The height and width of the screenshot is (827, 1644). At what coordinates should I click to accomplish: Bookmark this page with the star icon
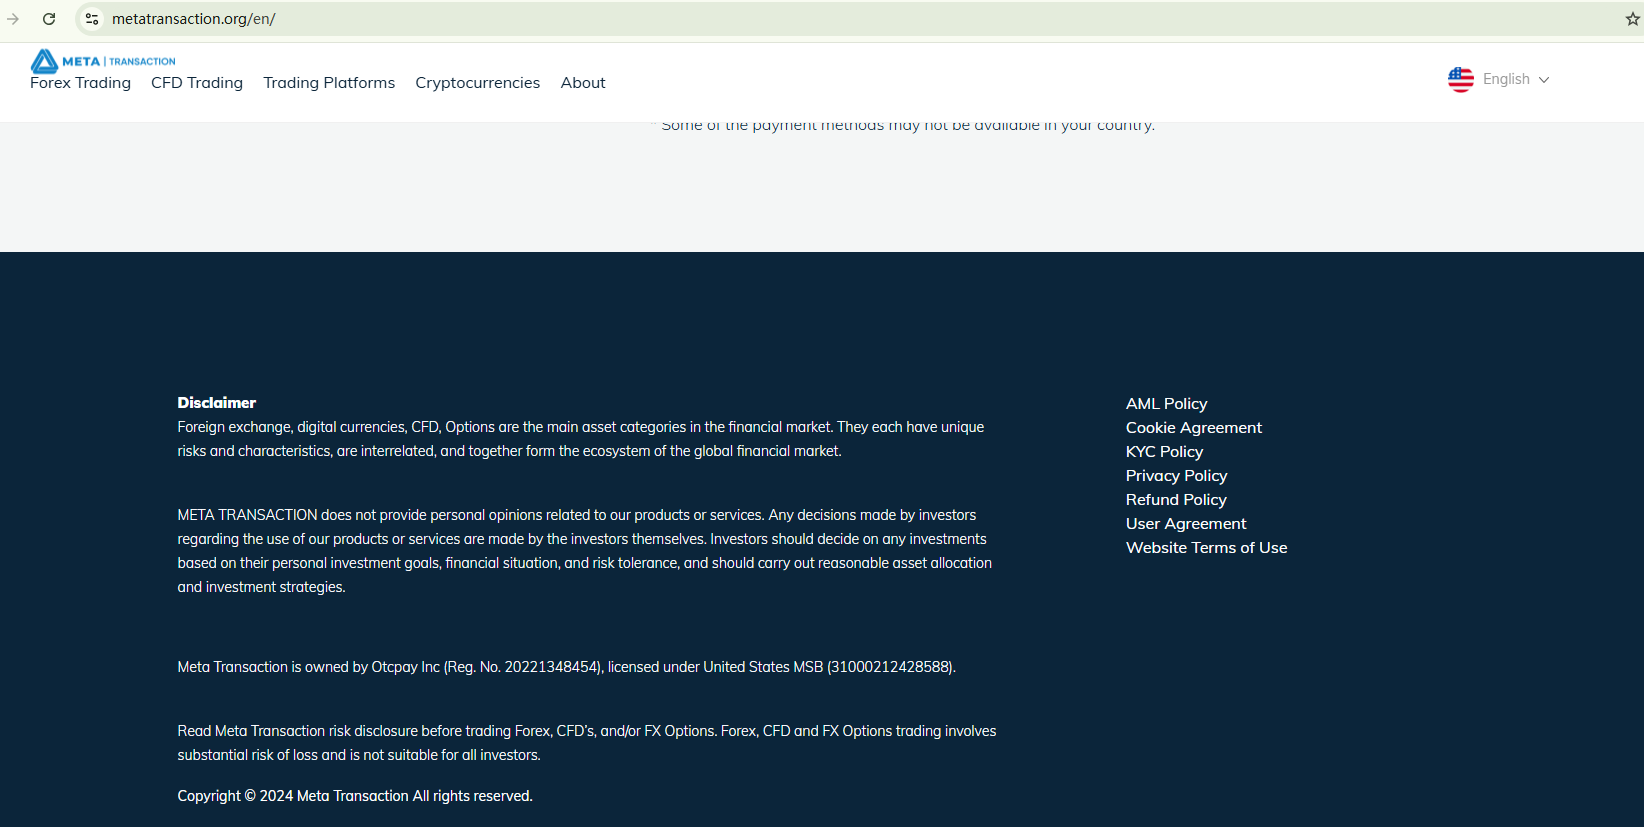coord(1632,19)
